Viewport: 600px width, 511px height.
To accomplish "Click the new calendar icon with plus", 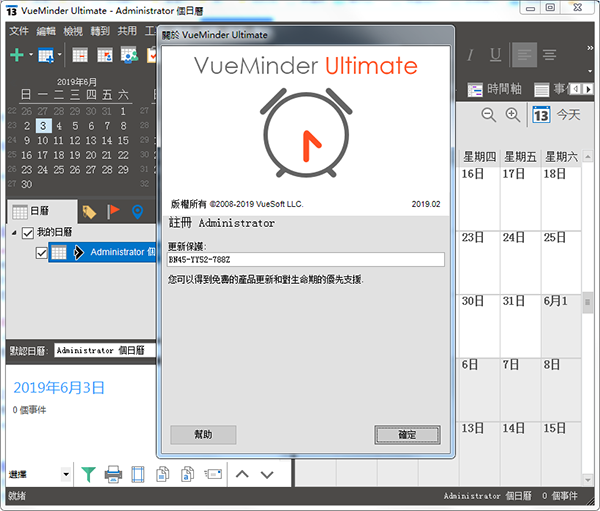I will click(46, 56).
